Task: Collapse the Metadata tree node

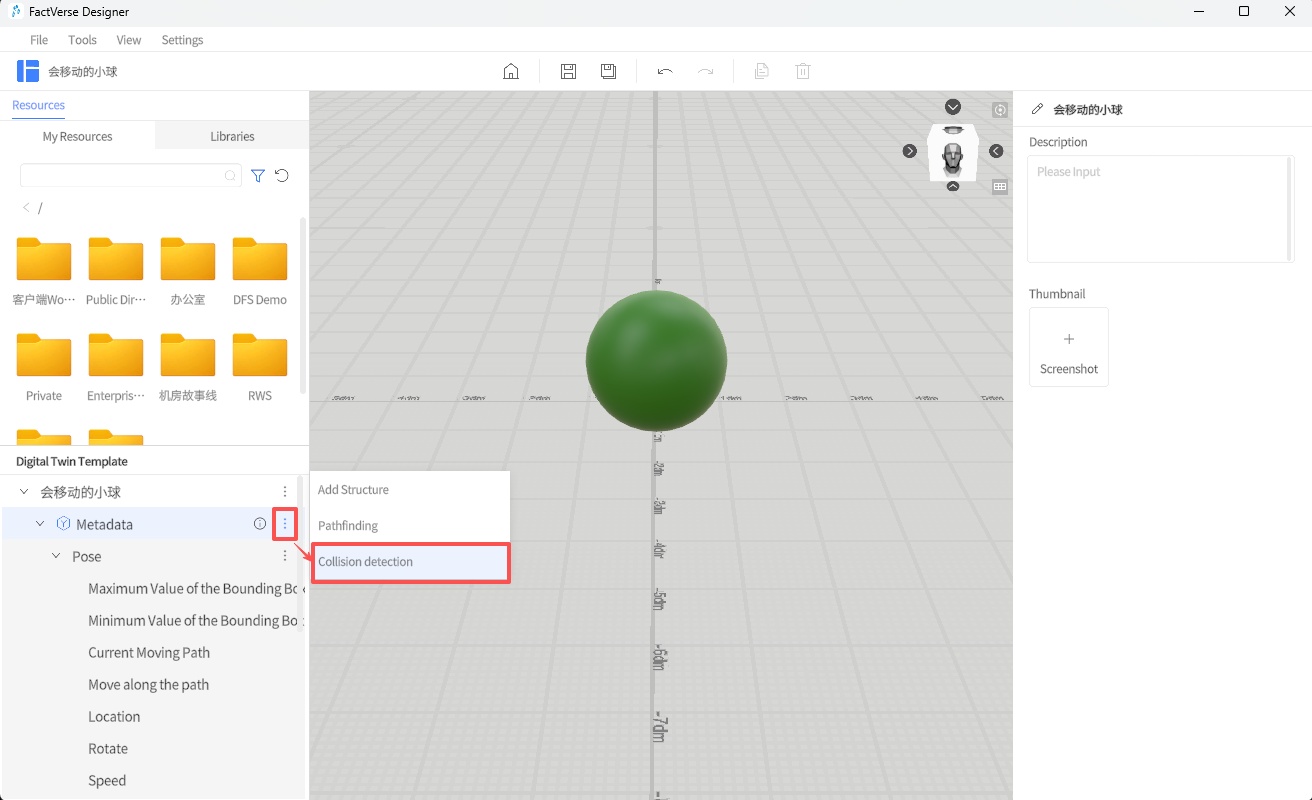Action: (x=40, y=524)
